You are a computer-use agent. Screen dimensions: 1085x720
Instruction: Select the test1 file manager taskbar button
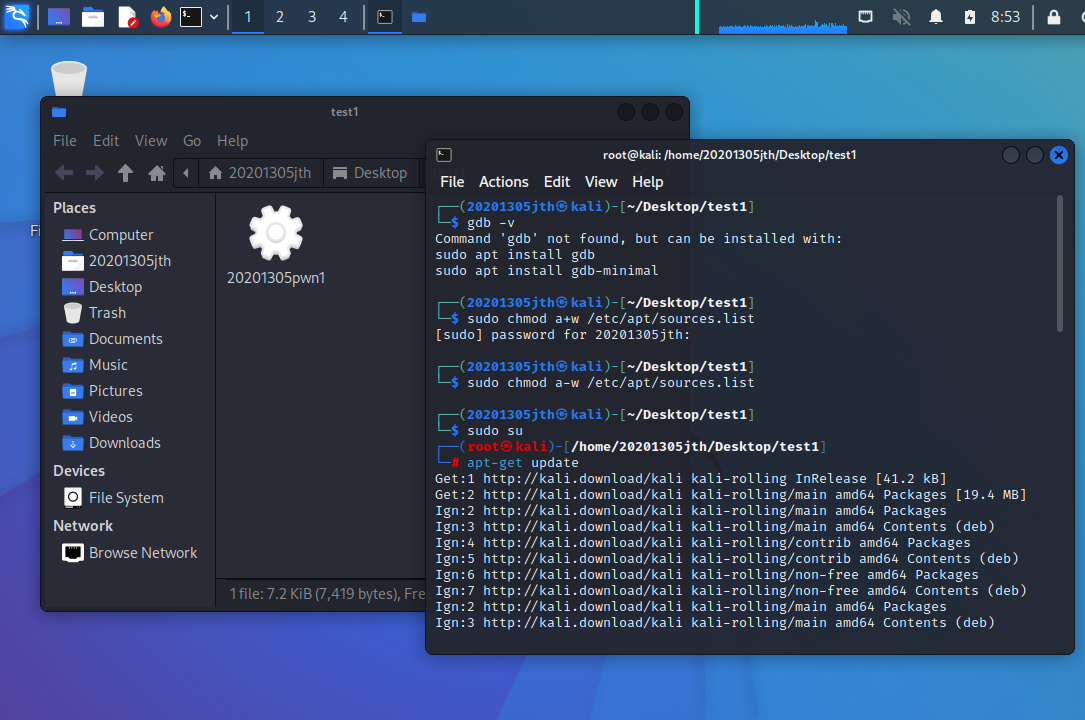pyautogui.click(x=419, y=17)
